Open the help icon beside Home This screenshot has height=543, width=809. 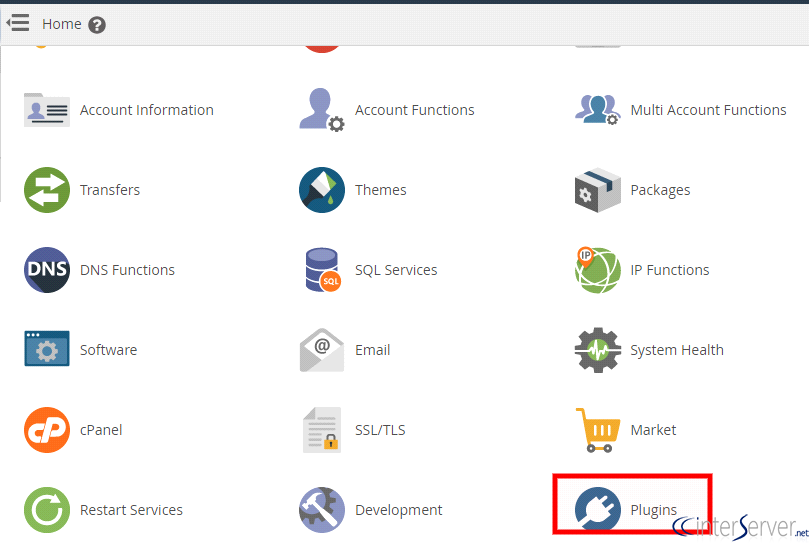click(96, 25)
